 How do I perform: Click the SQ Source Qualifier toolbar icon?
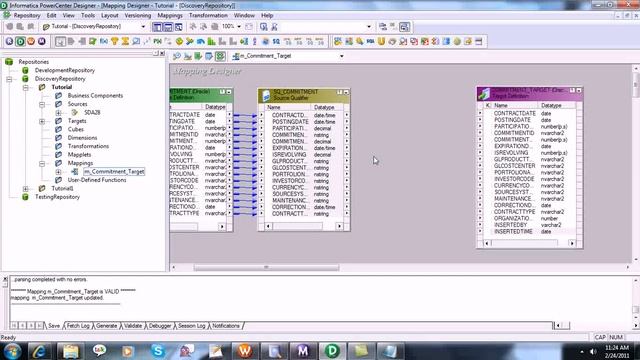[x=276, y=41]
